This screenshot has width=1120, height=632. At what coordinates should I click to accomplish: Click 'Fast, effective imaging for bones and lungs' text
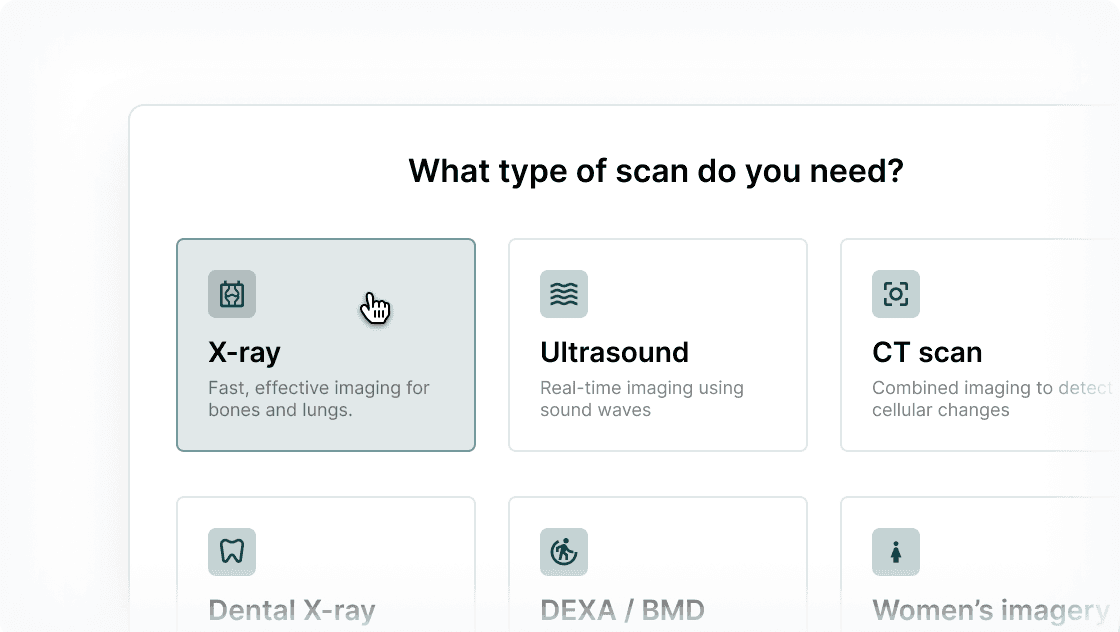(x=318, y=399)
